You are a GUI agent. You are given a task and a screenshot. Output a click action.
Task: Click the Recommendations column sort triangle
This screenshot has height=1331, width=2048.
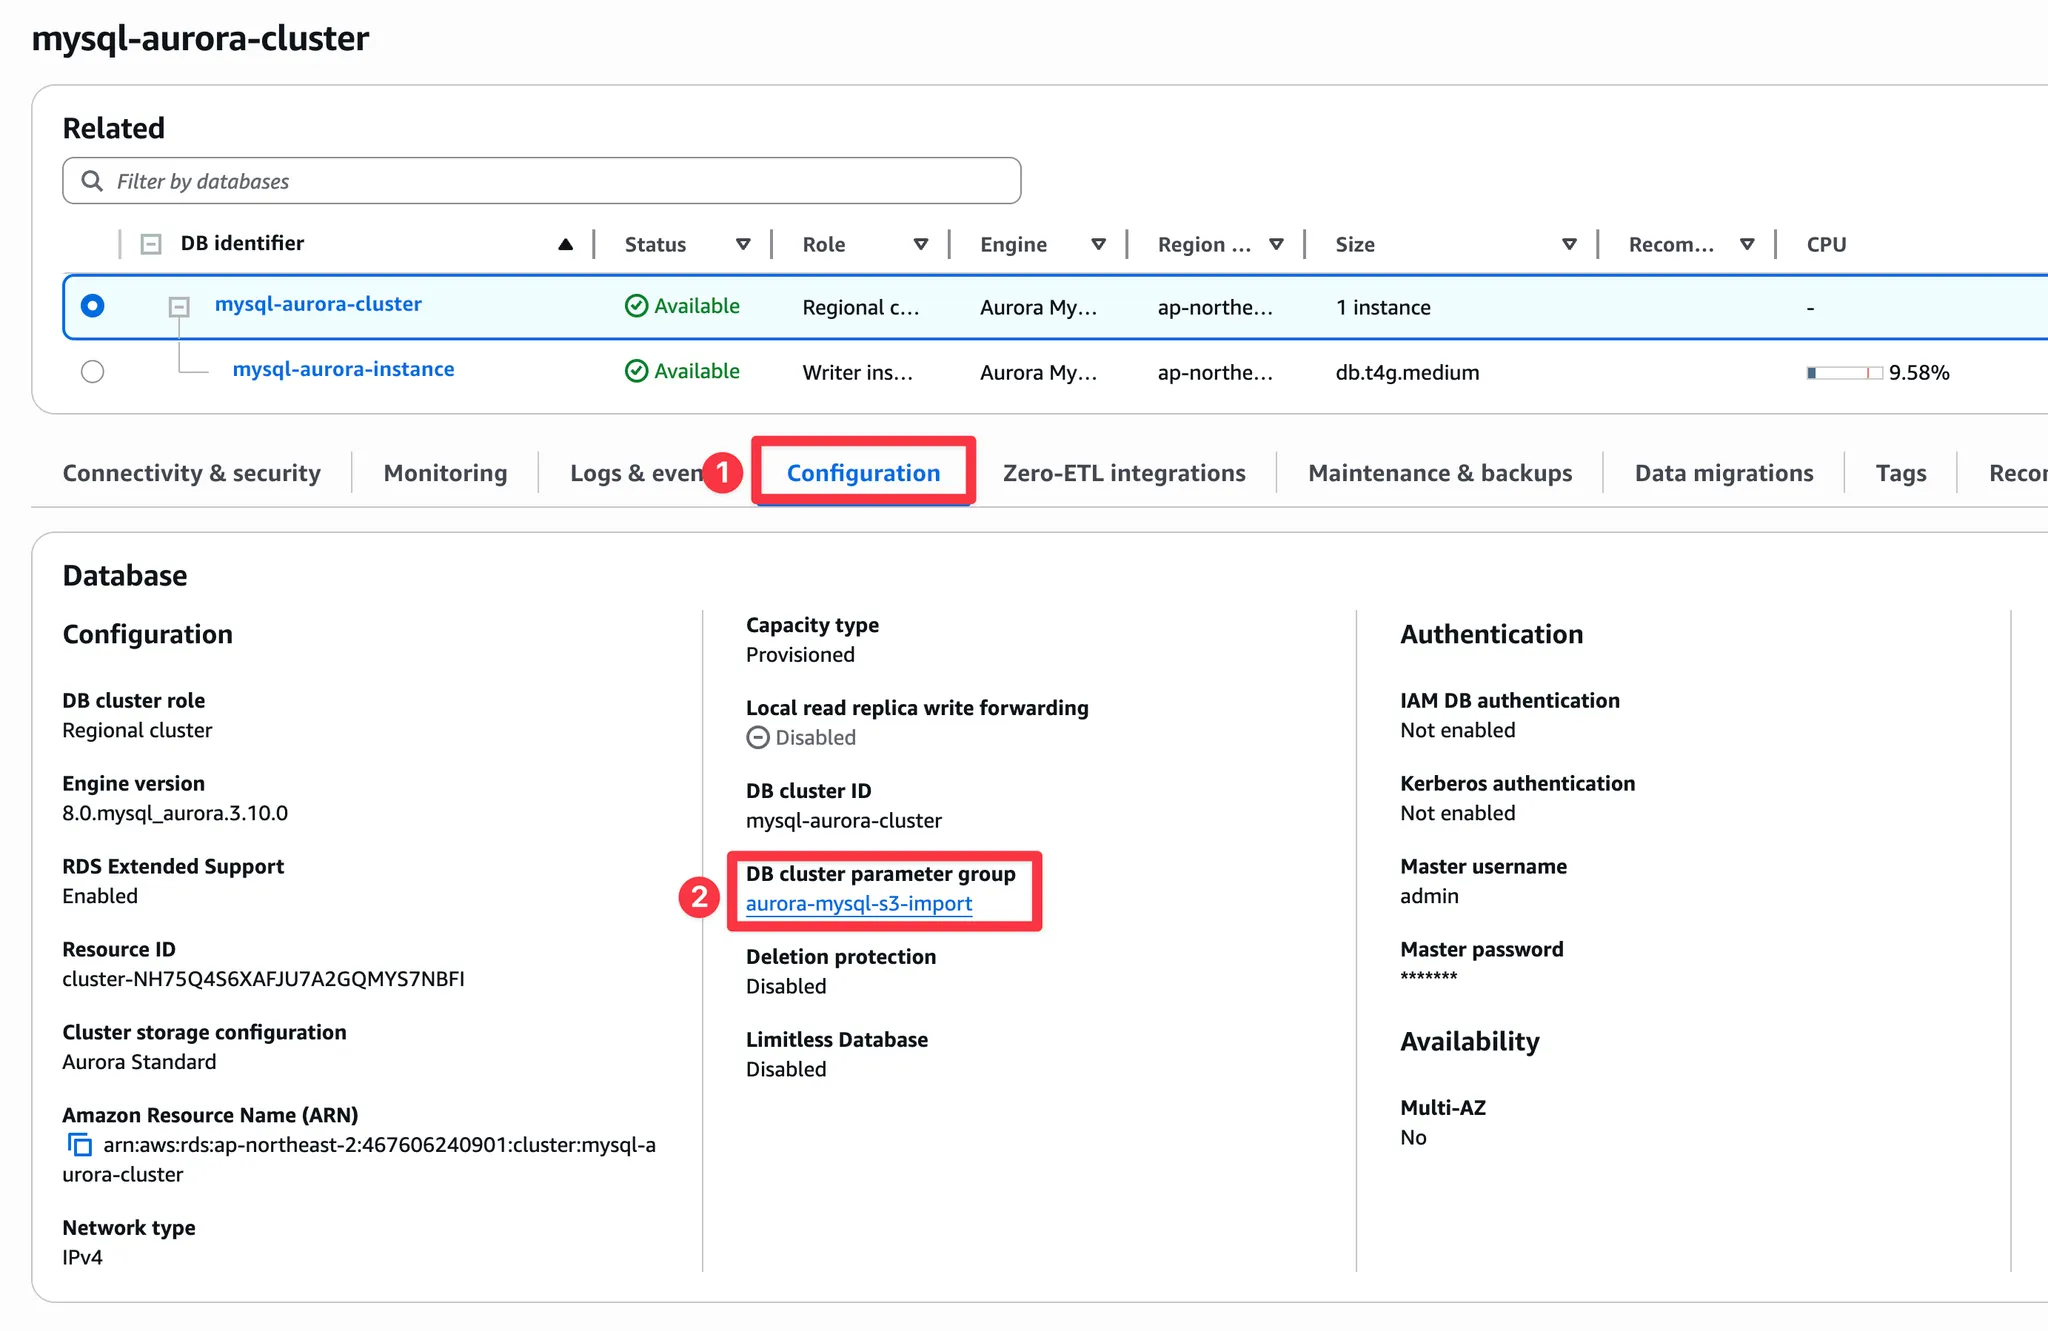tap(1747, 244)
